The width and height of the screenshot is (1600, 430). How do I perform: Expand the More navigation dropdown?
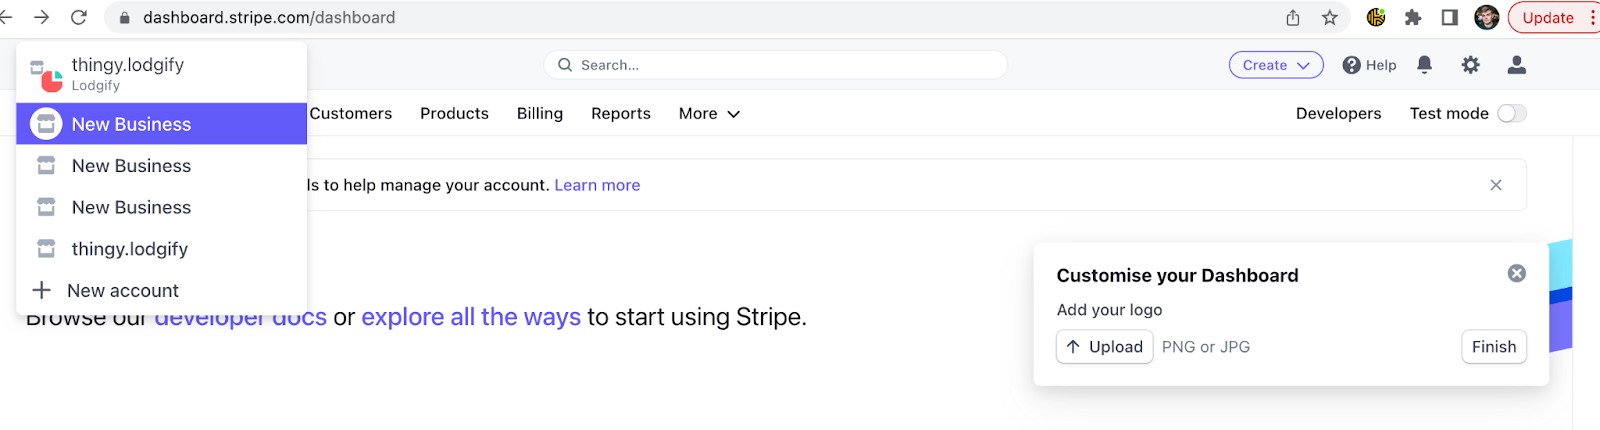click(709, 114)
